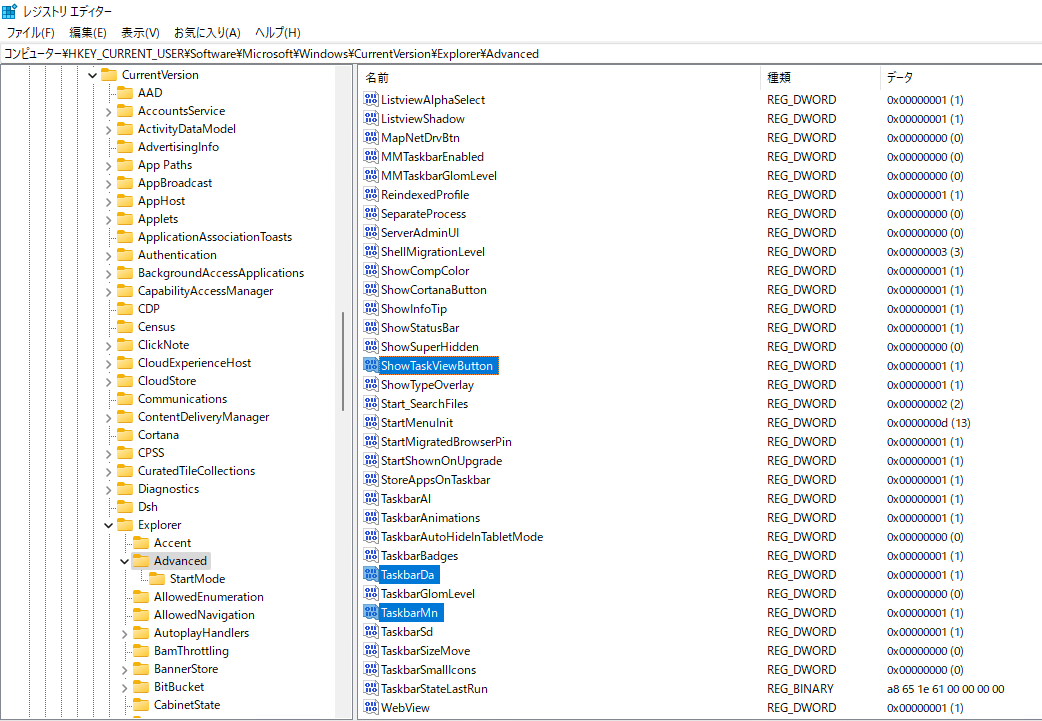Screen dimensions: 1042x721
Task: Click the value icon next to TaskbarAl
Action: pyautogui.click(x=371, y=498)
